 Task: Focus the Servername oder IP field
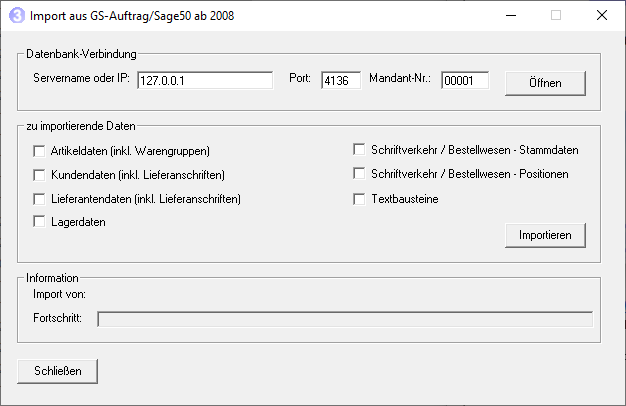point(205,81)
